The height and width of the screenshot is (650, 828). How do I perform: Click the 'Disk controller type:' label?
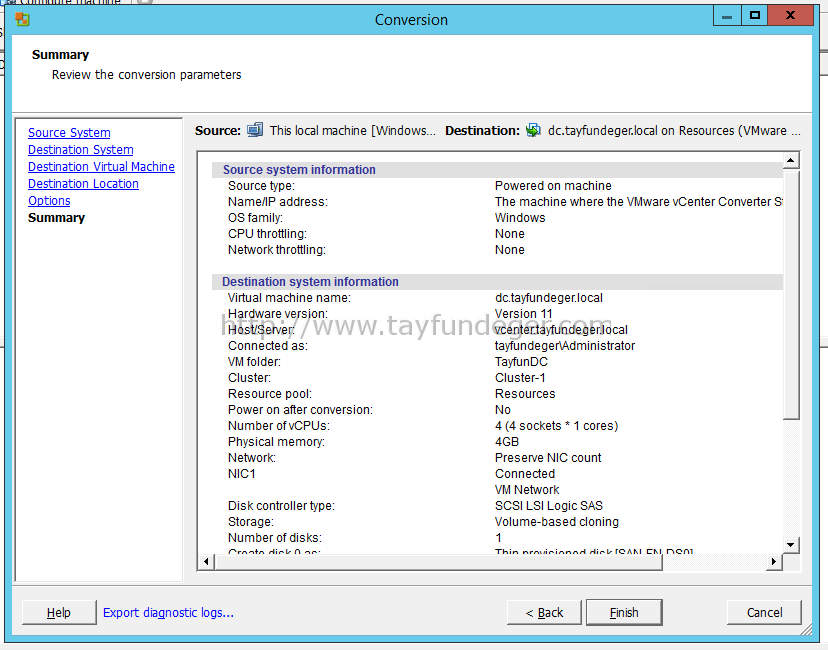pyautogui.click(x=281, y=506)
